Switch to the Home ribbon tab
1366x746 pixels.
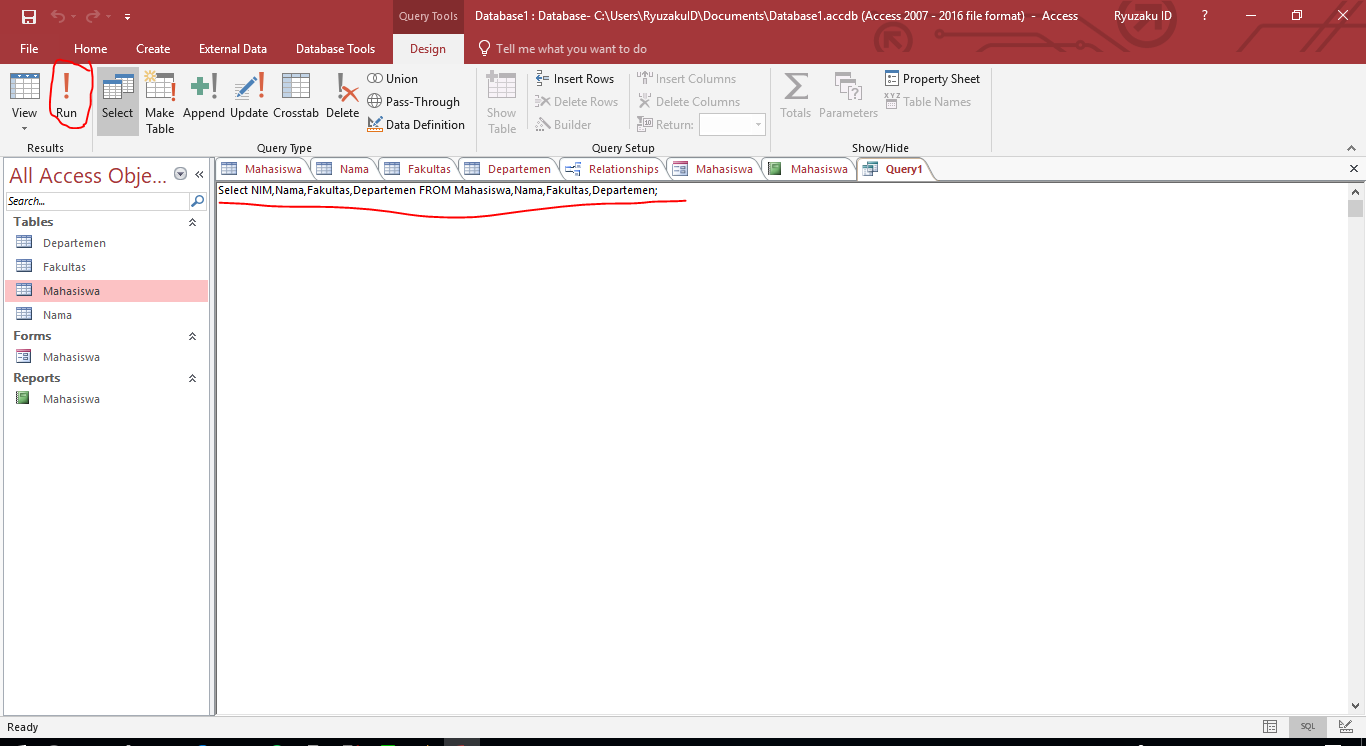(91, 49)
